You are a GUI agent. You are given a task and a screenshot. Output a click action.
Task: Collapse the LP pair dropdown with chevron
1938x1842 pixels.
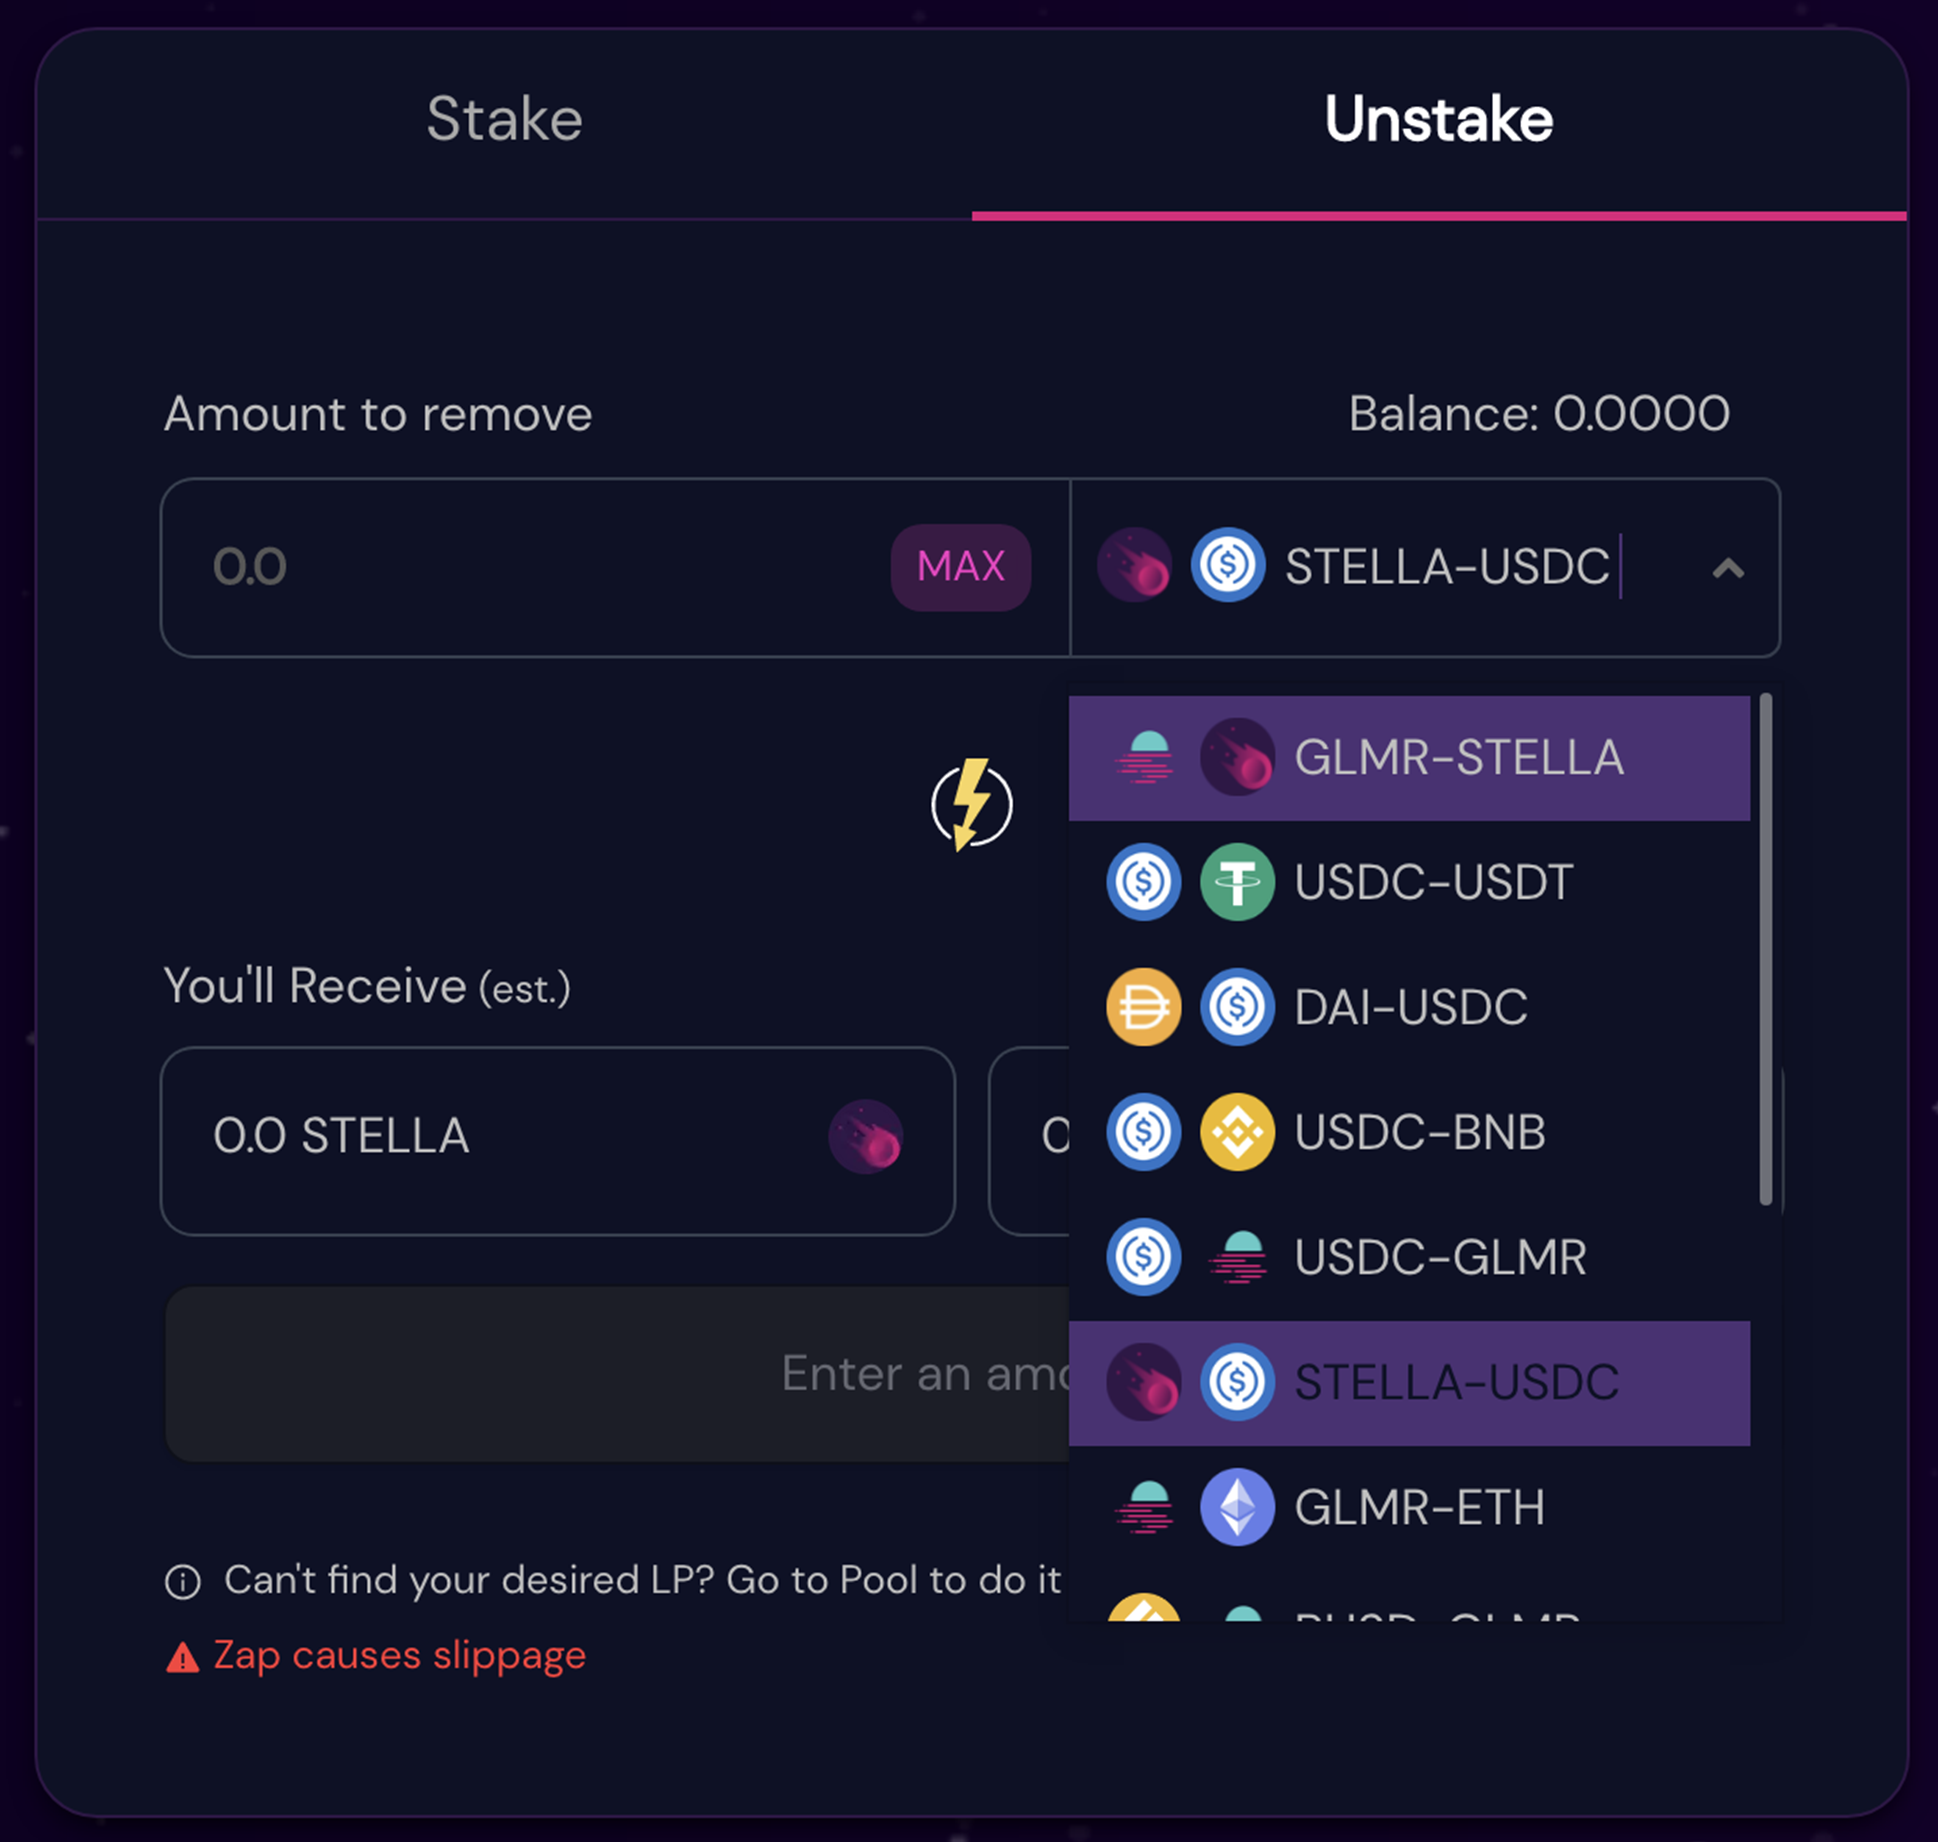click(1728, 568)
